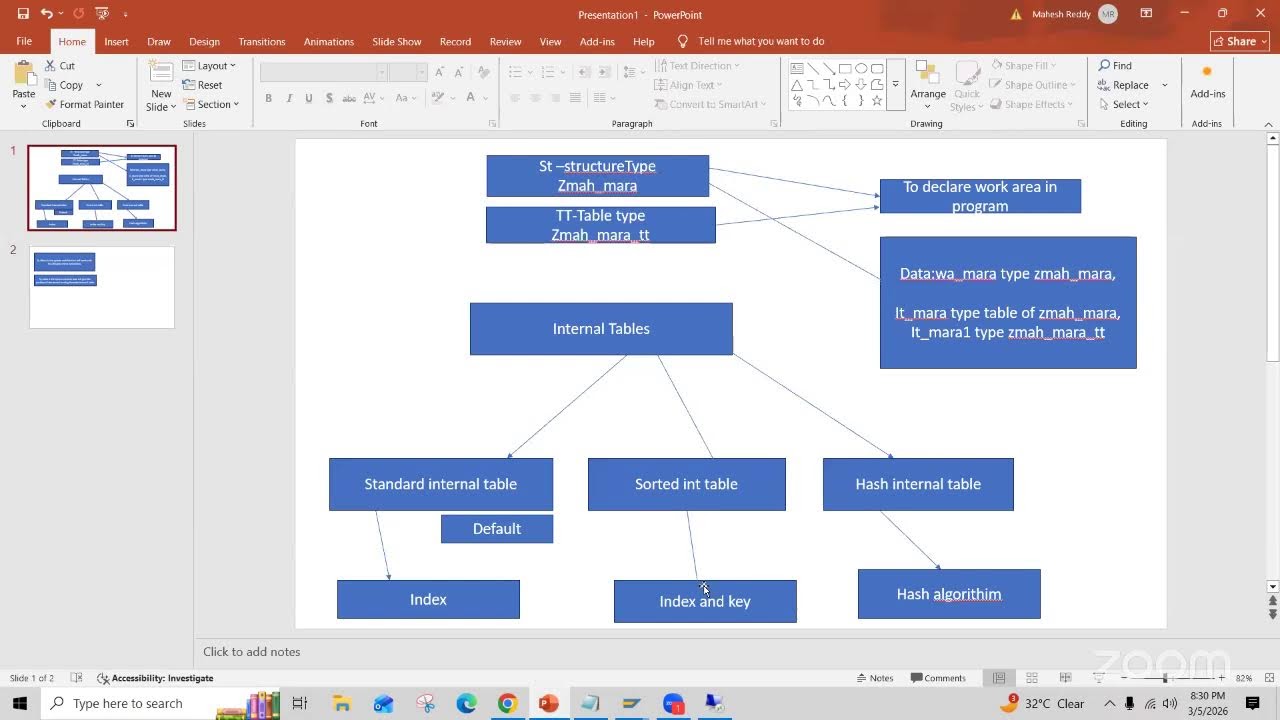The width and height of the screenshot is (1280, 720).
Task: Open the File menu
Action: click(x=24, y=41)
